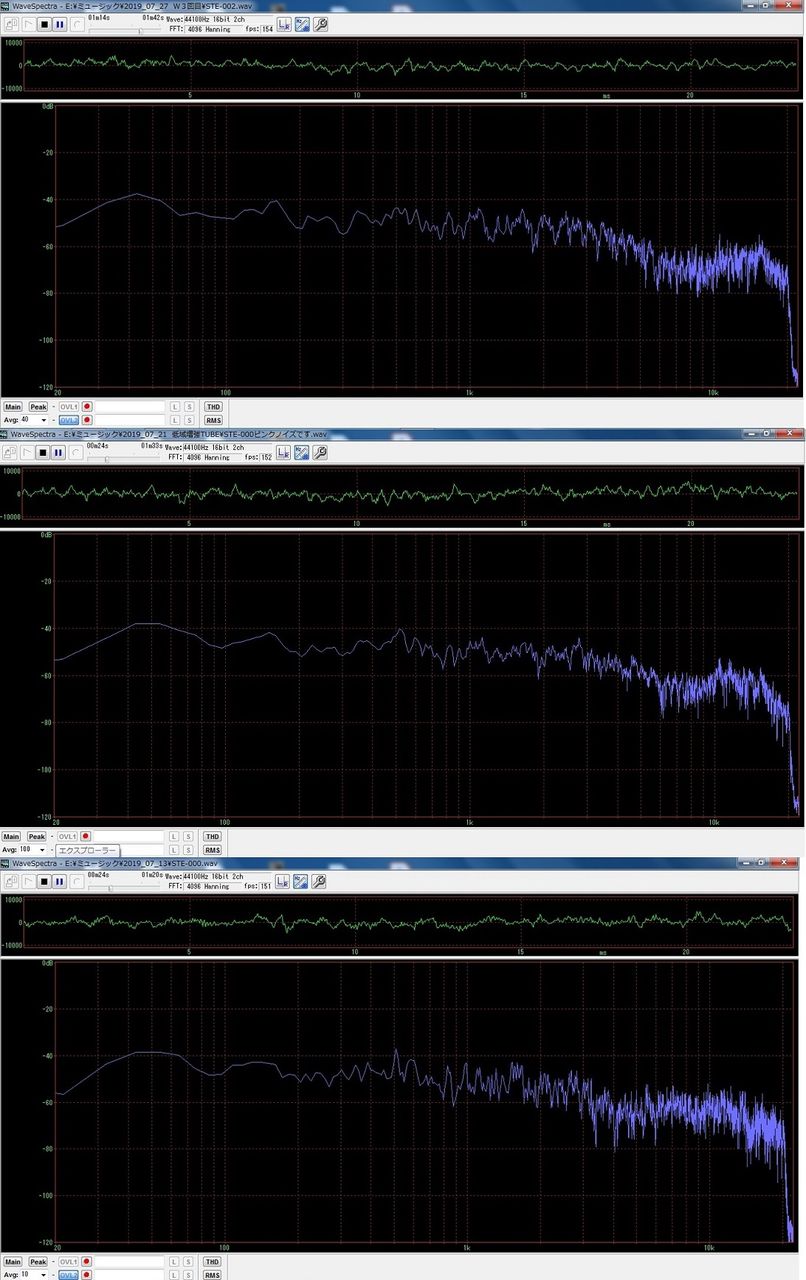This screenshot has height=1280, width=806.
Task: OVL1 row S button, middle window panel
Action: pos(189,837)
